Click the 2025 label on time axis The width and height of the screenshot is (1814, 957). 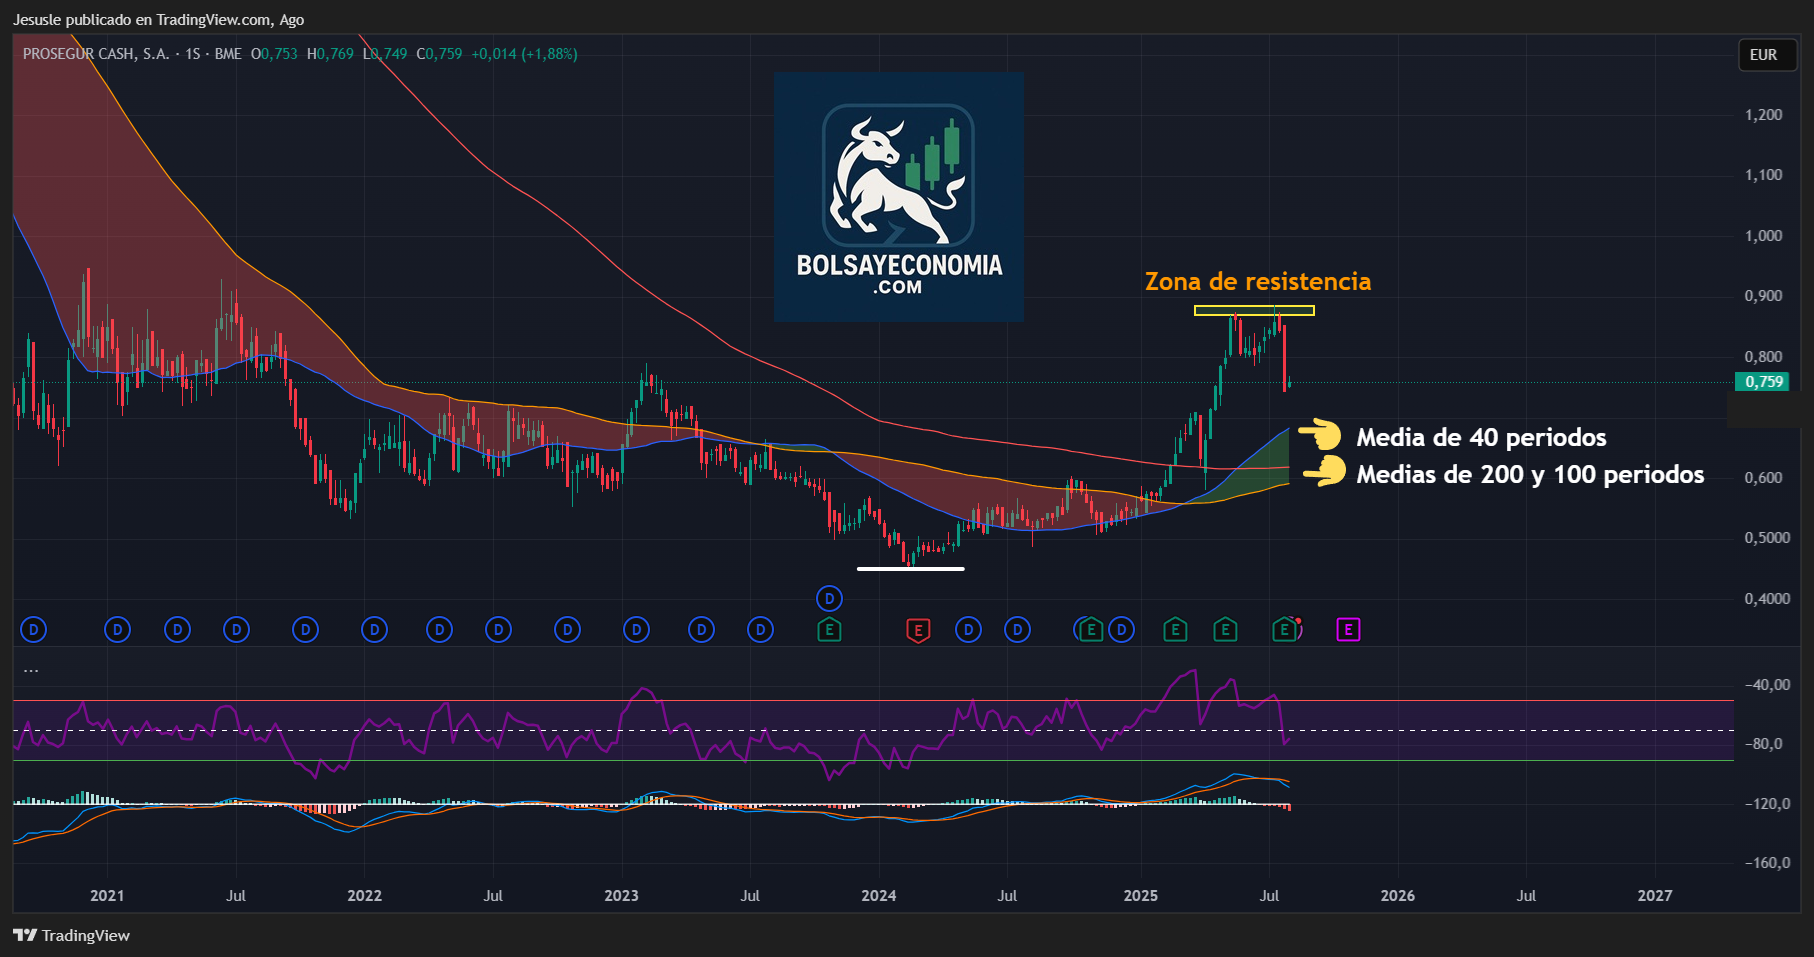[1141, 895]
